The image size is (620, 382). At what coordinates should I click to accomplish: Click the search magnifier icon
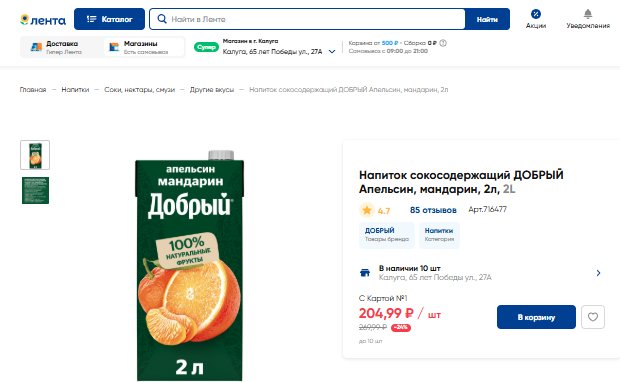pos(162,19)
